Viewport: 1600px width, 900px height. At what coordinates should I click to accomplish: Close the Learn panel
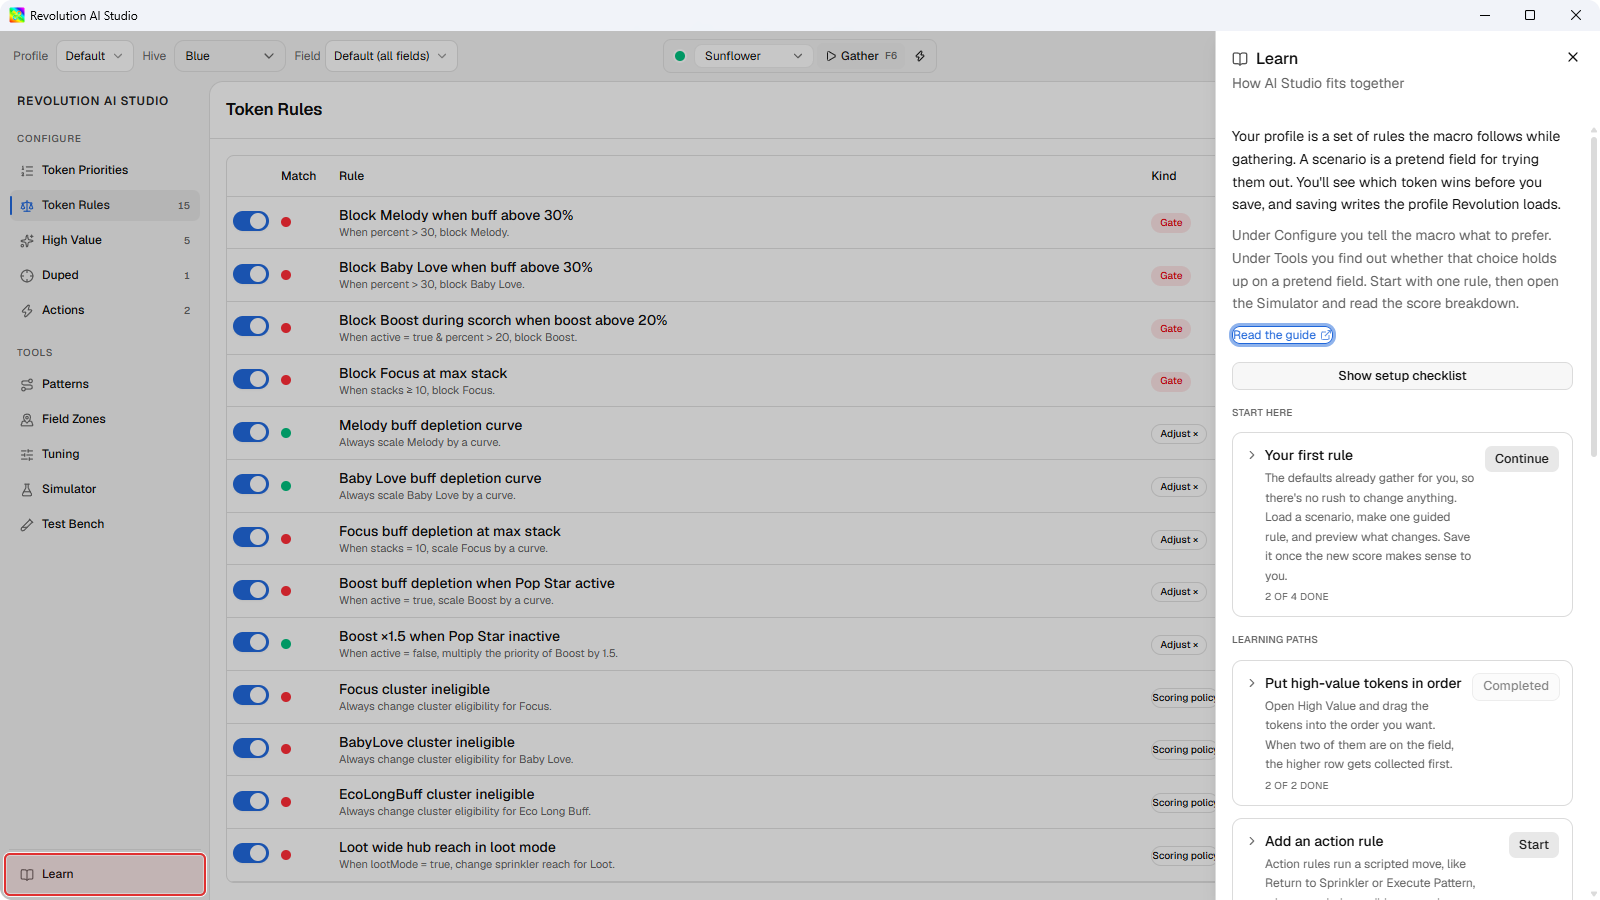point(1573,57)
